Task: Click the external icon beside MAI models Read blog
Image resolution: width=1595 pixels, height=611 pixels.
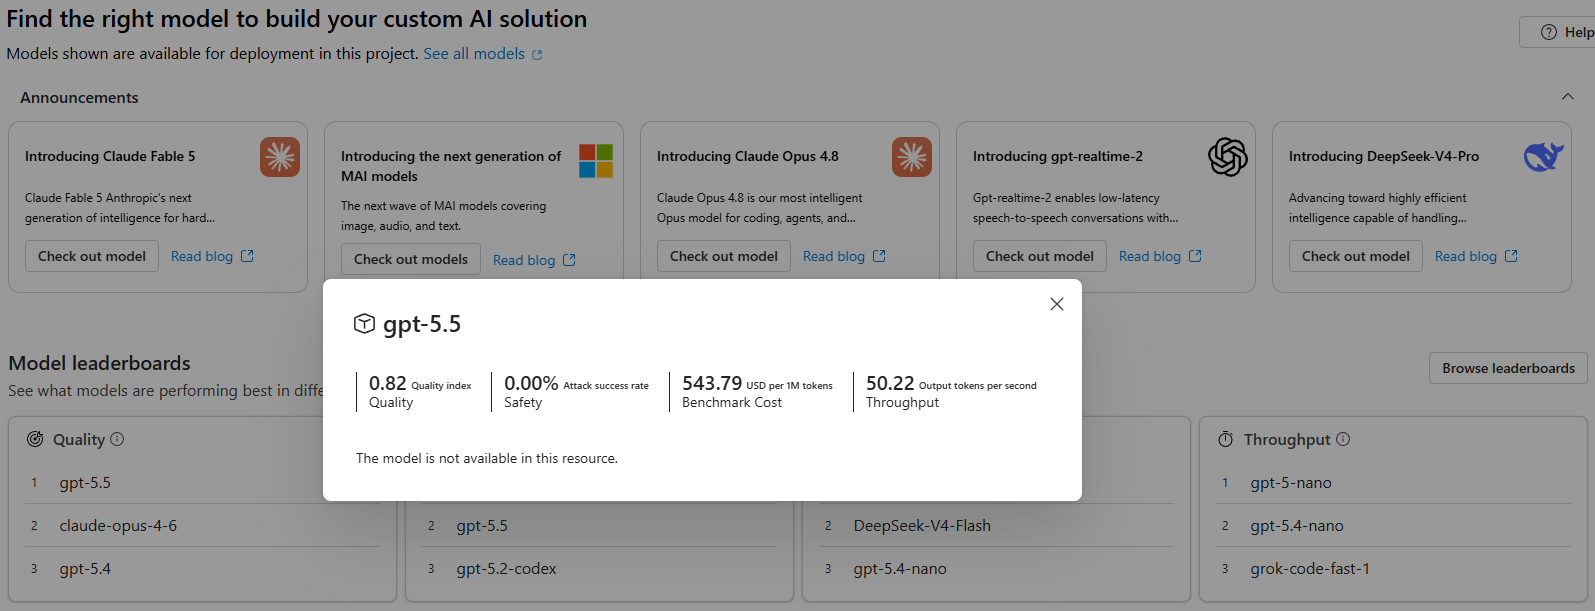Action: [x=569, y=260]
